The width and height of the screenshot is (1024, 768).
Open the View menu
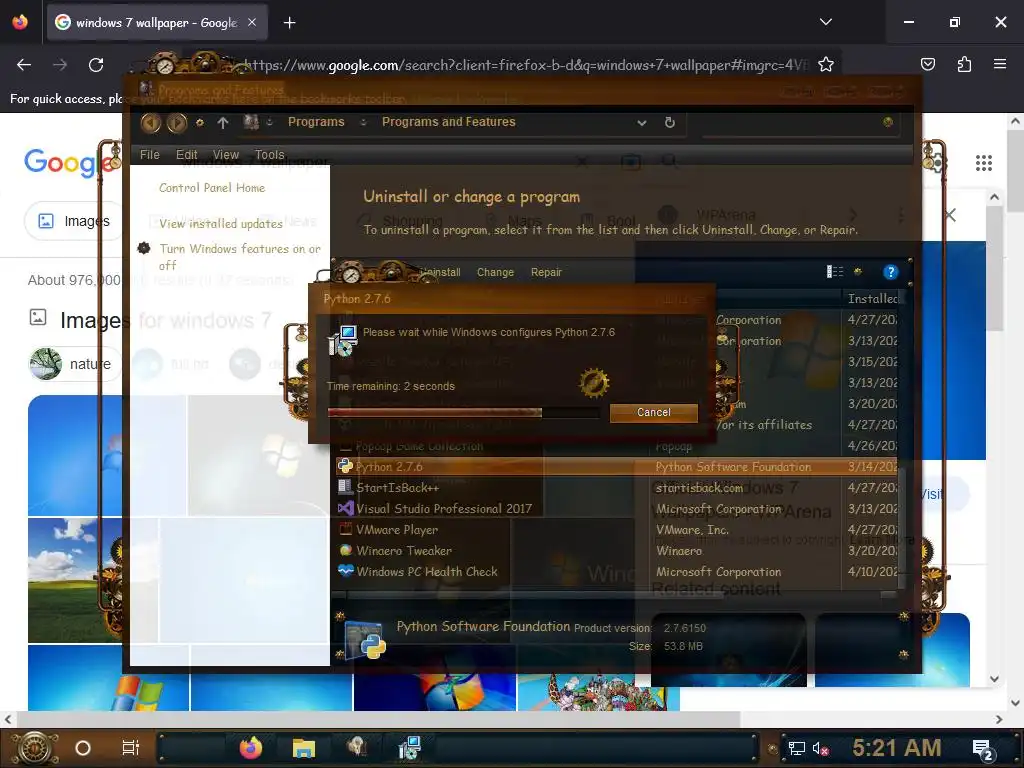point(225,155)
